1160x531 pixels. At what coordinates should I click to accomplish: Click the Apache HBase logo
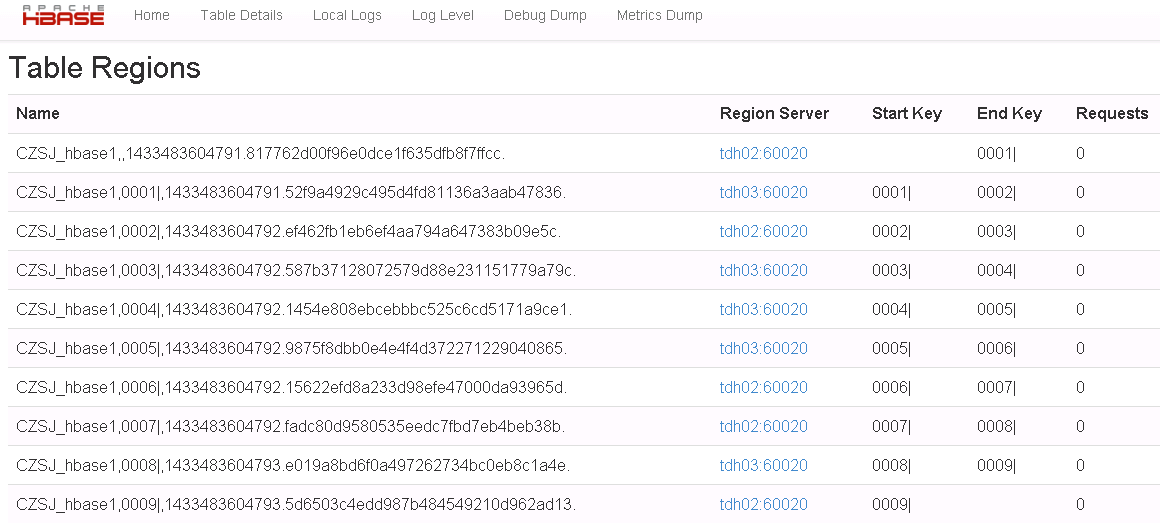pos(63,15)
